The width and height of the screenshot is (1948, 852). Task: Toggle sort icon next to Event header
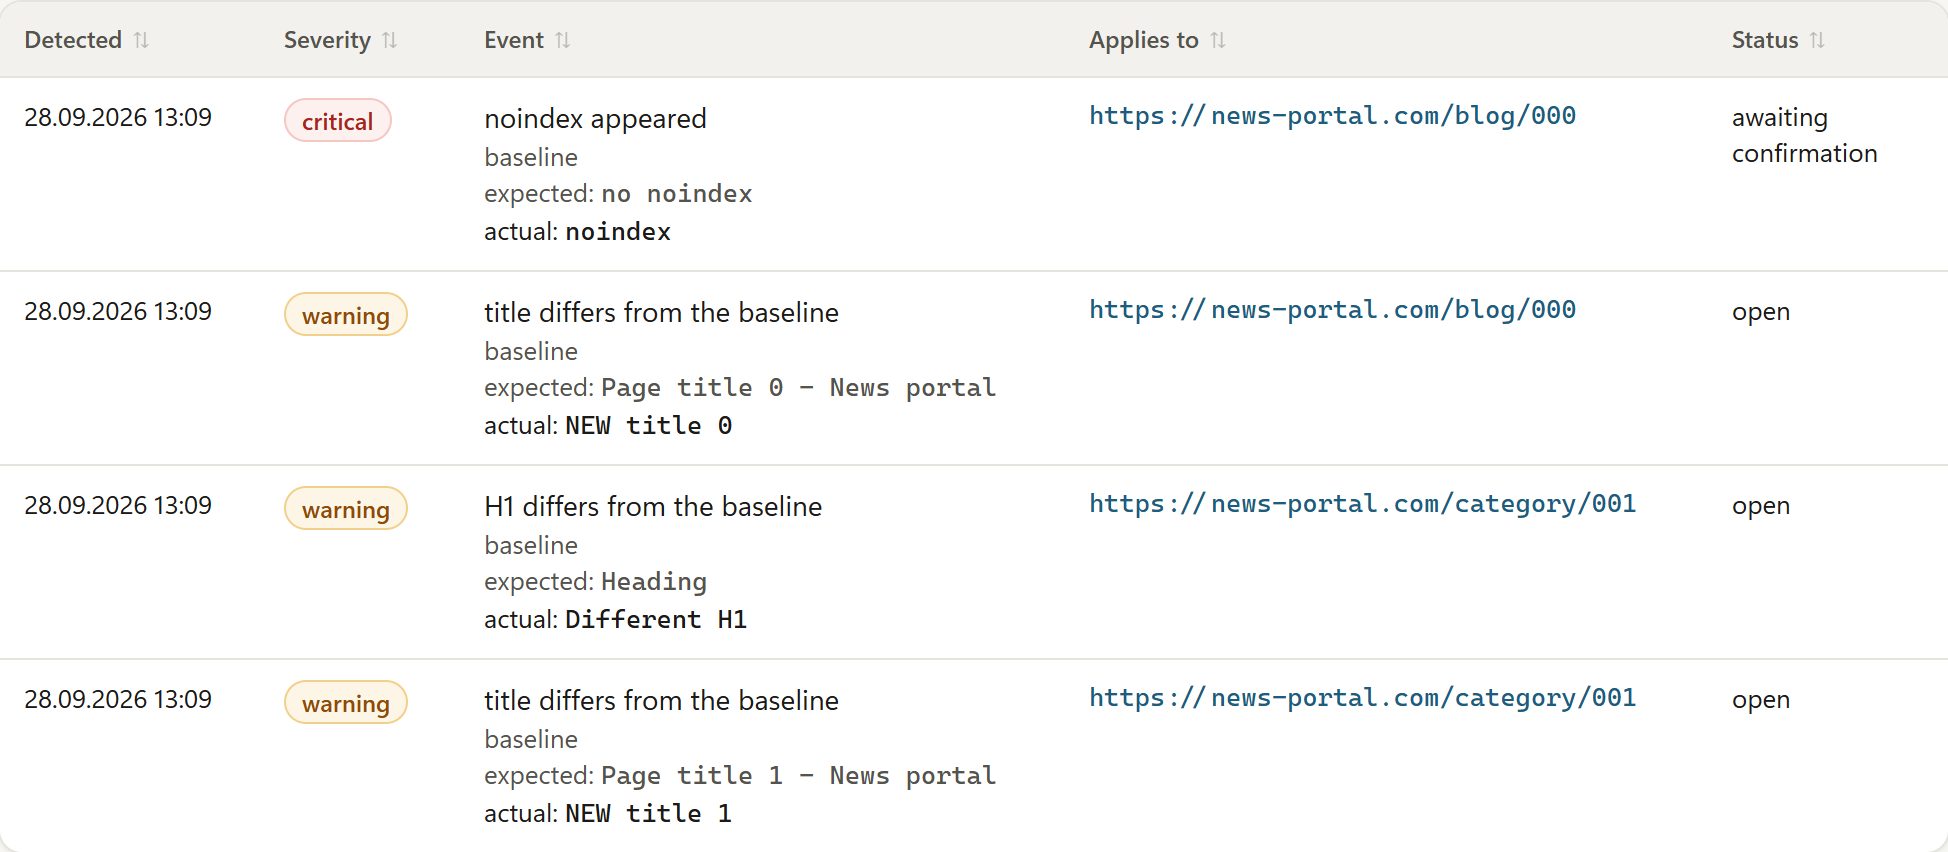[x=563, y=40]
